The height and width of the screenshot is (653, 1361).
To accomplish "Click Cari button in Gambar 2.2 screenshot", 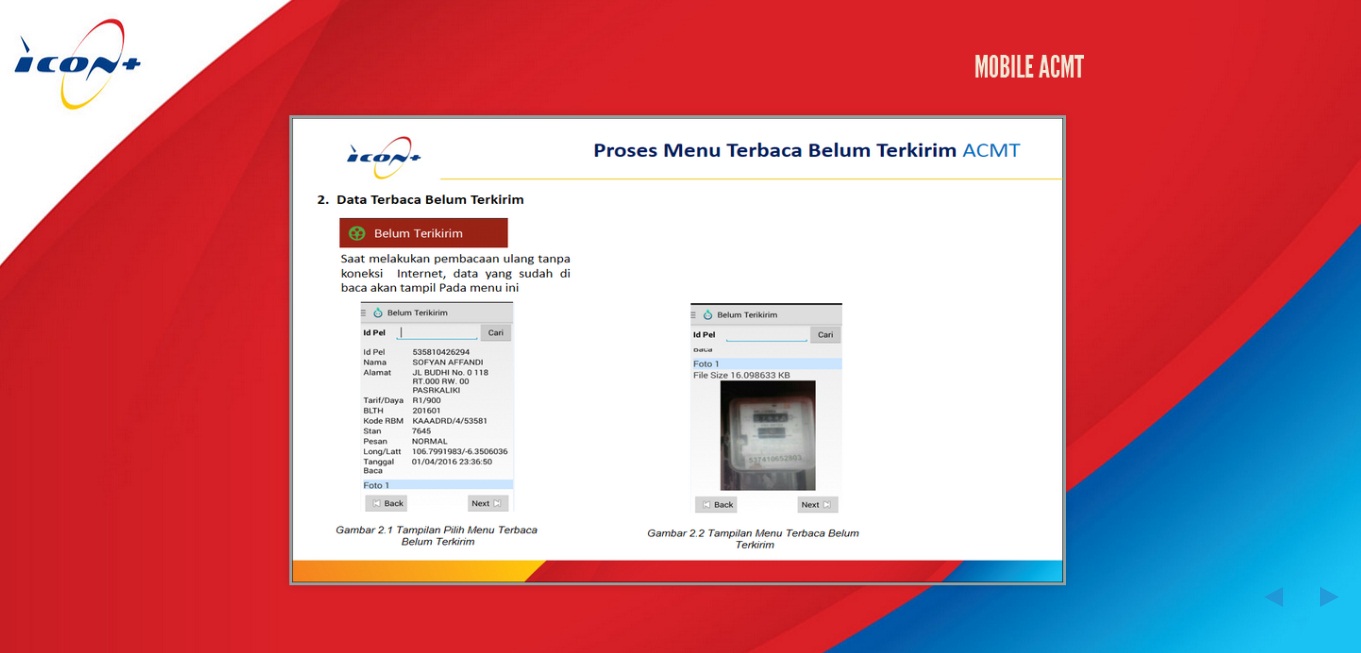I will pyautogui.click(x=825, y=334).
